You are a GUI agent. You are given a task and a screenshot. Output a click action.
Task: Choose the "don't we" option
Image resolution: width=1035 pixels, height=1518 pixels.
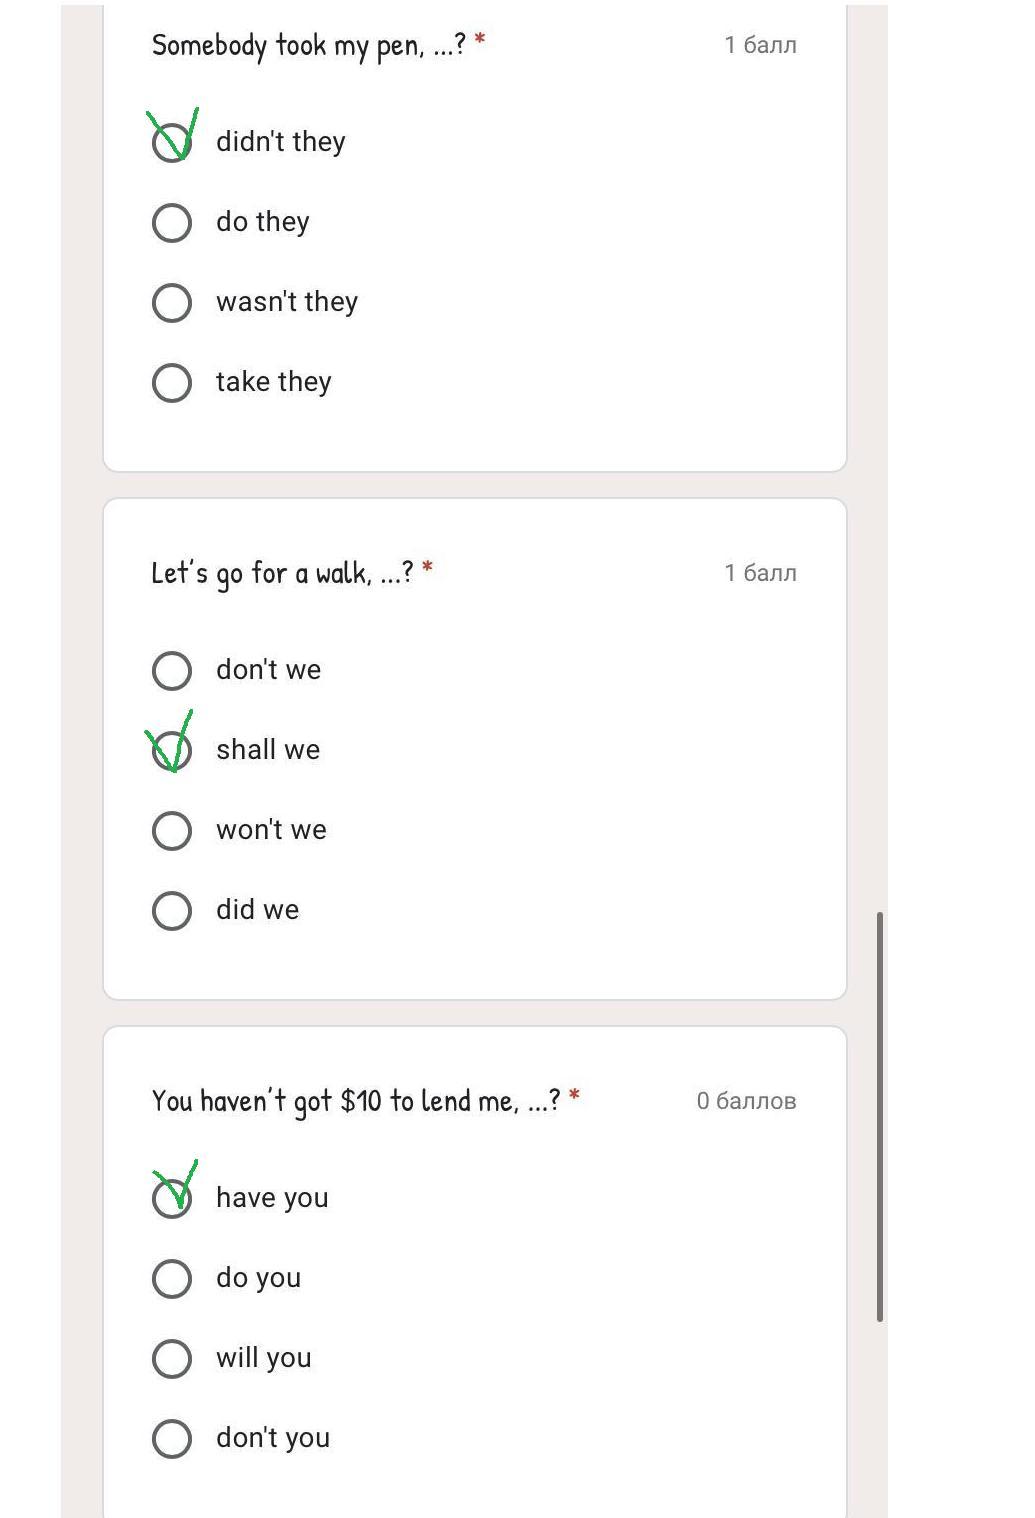click(x=172, y=670)
